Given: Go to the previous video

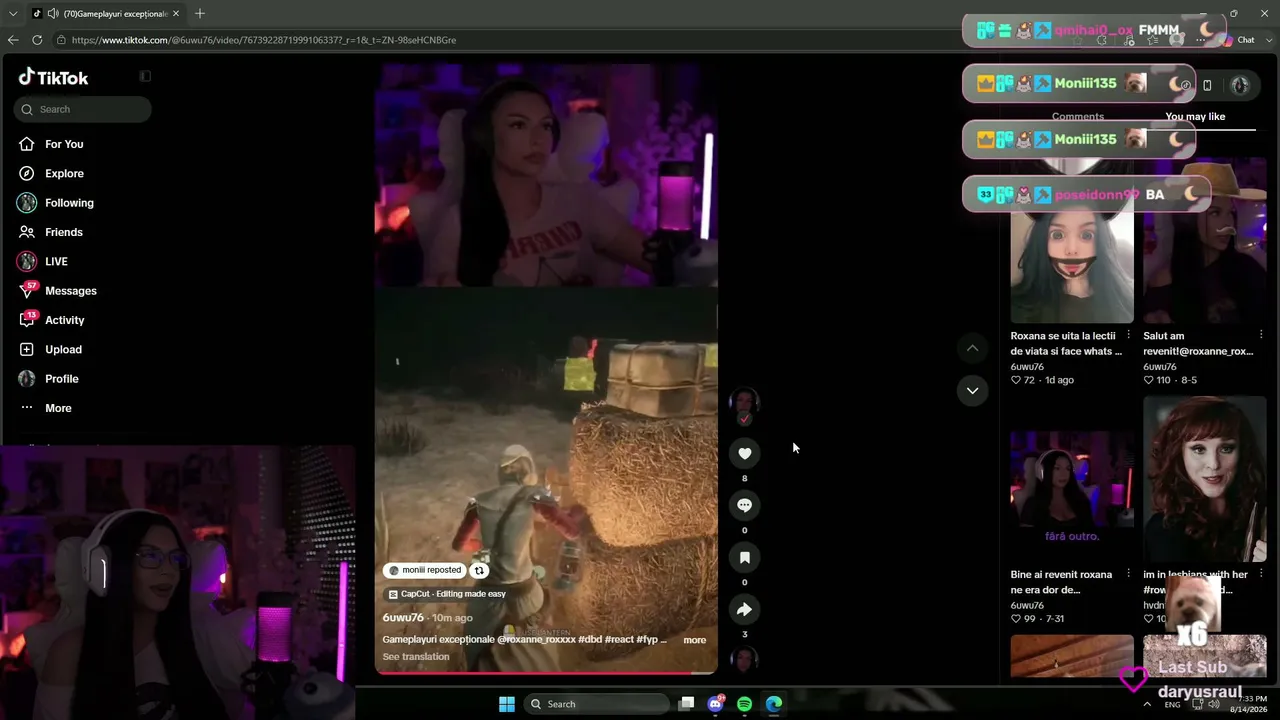Looking at the screenshot, I should coord(972,348).
